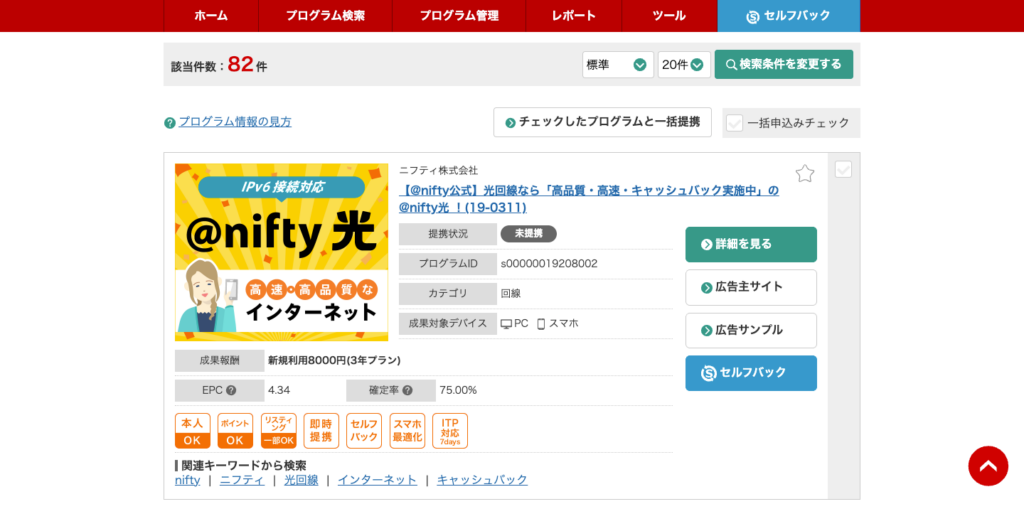The image size is (1024, 509).
Task: Click the 本人OK badge icon
Action: tap(193, 431)
